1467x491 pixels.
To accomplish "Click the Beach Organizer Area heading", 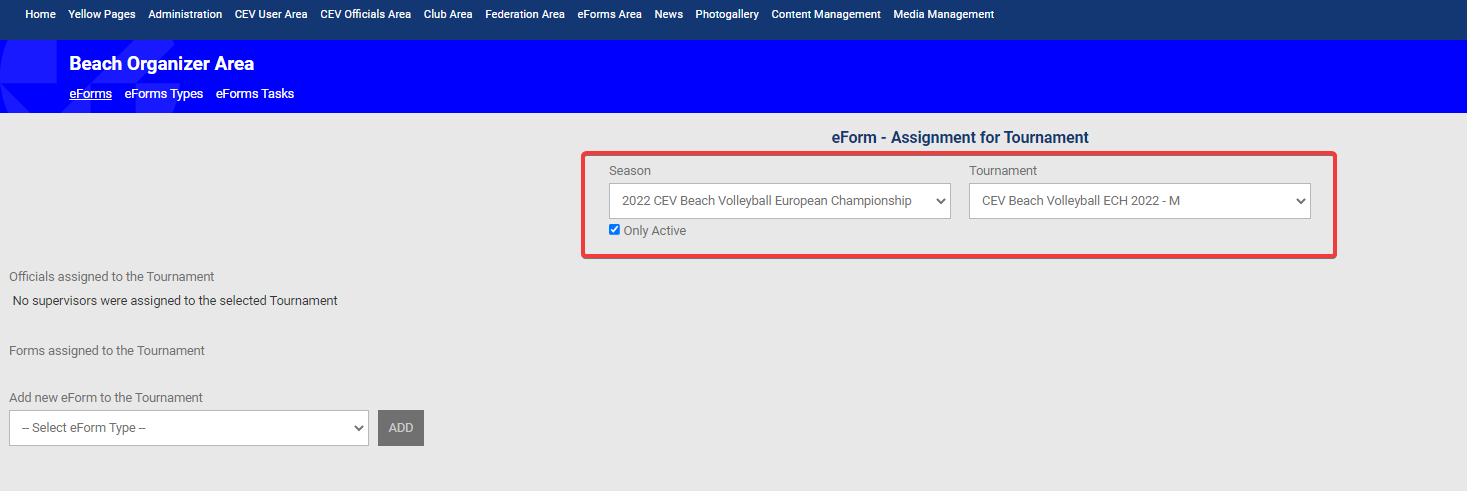I will pos(162,64).
